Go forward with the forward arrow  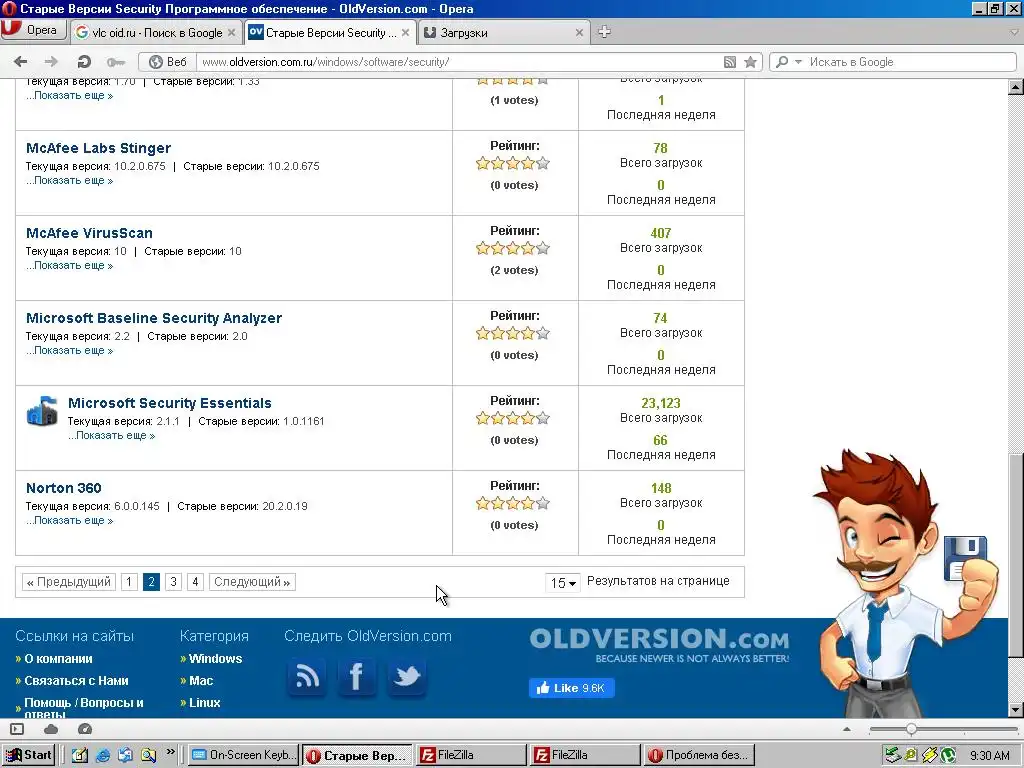pos(51,62)
